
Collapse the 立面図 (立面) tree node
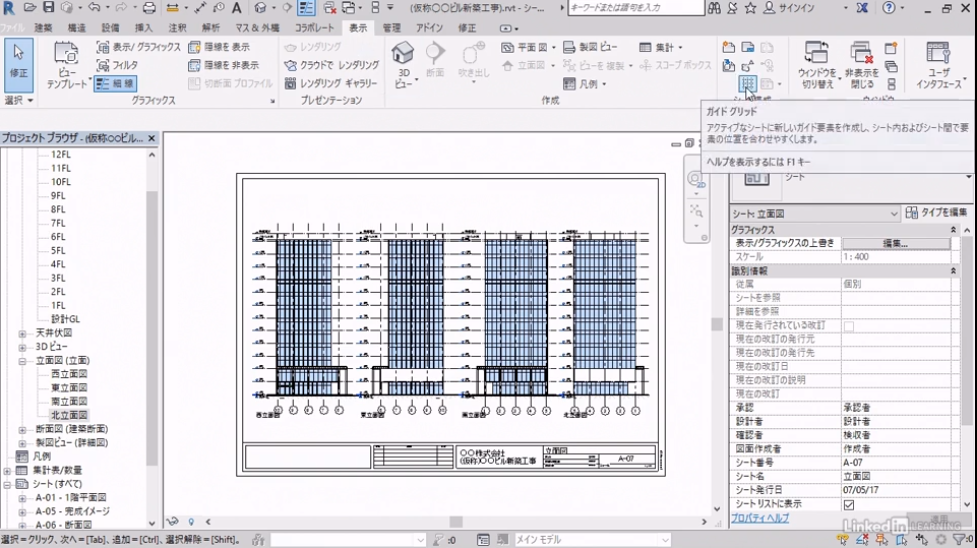22,361
